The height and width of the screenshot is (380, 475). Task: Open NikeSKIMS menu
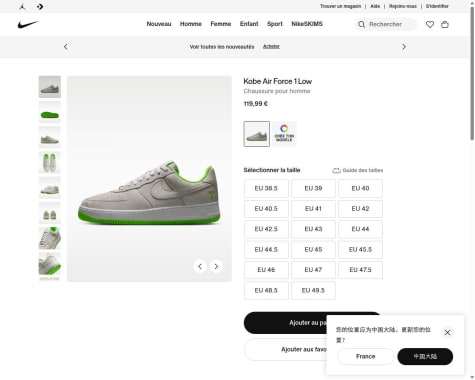(x=307, y=24)
